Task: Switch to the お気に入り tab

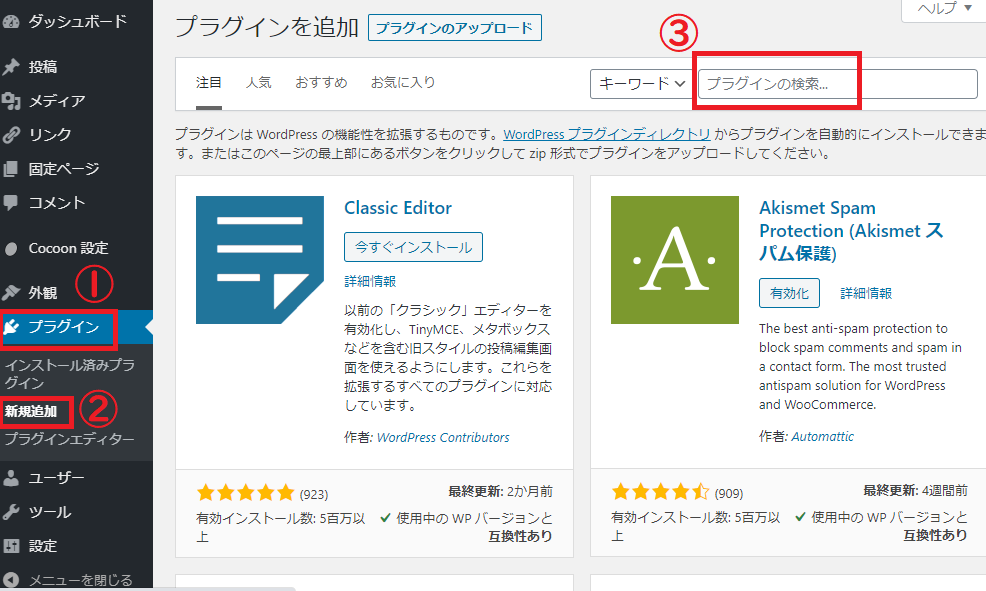Action: [403, 82]
